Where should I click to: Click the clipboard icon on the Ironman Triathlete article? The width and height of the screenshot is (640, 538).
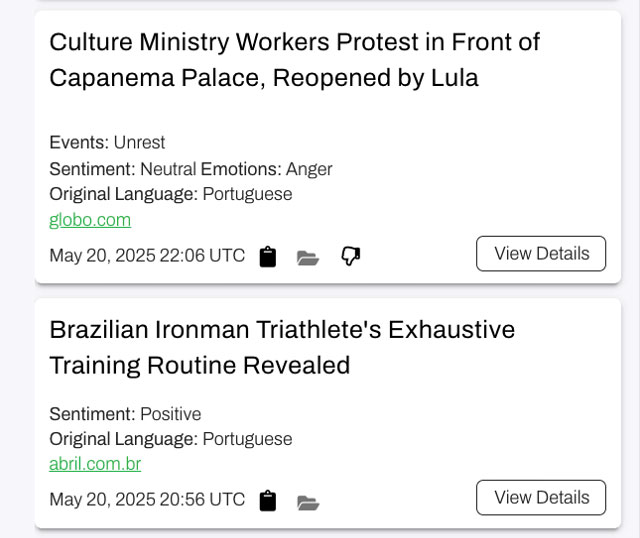pos(267,501)
